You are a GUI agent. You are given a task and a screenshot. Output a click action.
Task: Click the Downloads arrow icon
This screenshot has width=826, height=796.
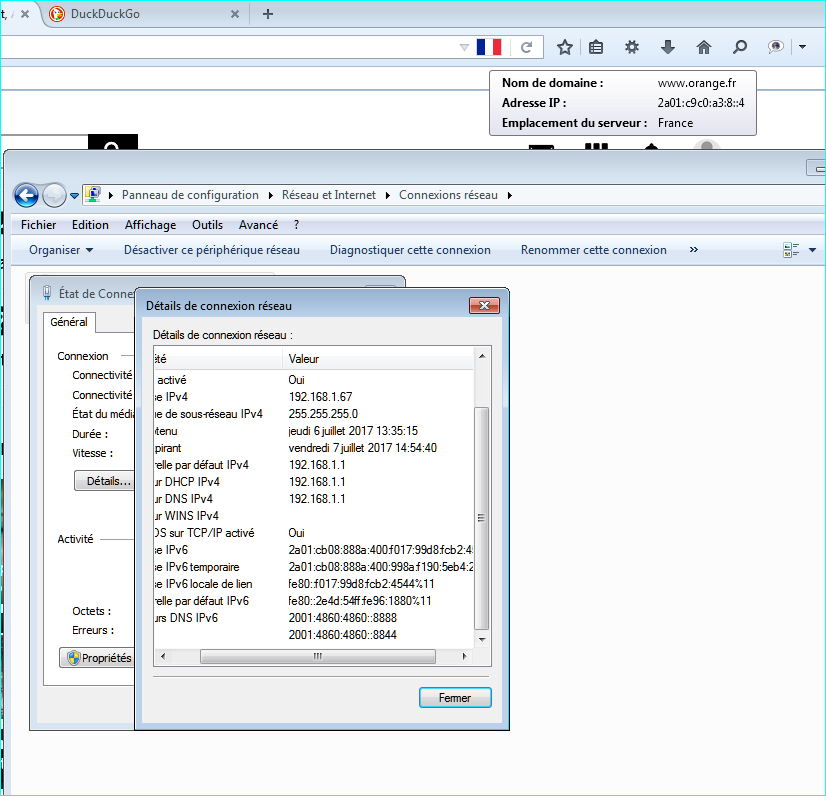[667, 46]
